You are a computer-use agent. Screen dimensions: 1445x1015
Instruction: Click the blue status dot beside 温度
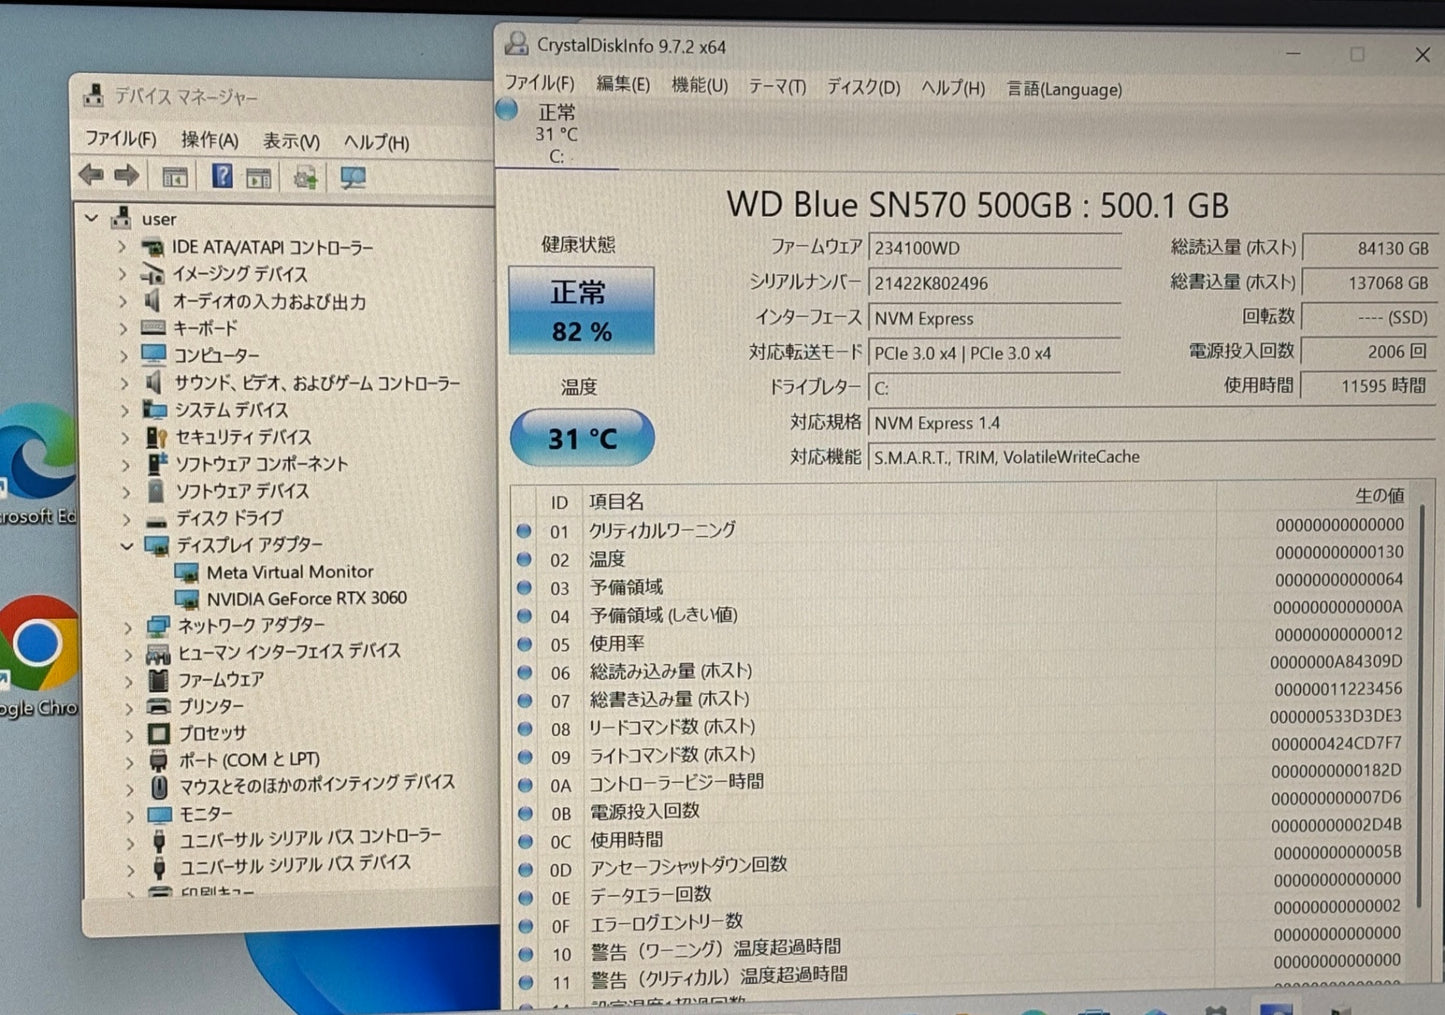point(524,560)
